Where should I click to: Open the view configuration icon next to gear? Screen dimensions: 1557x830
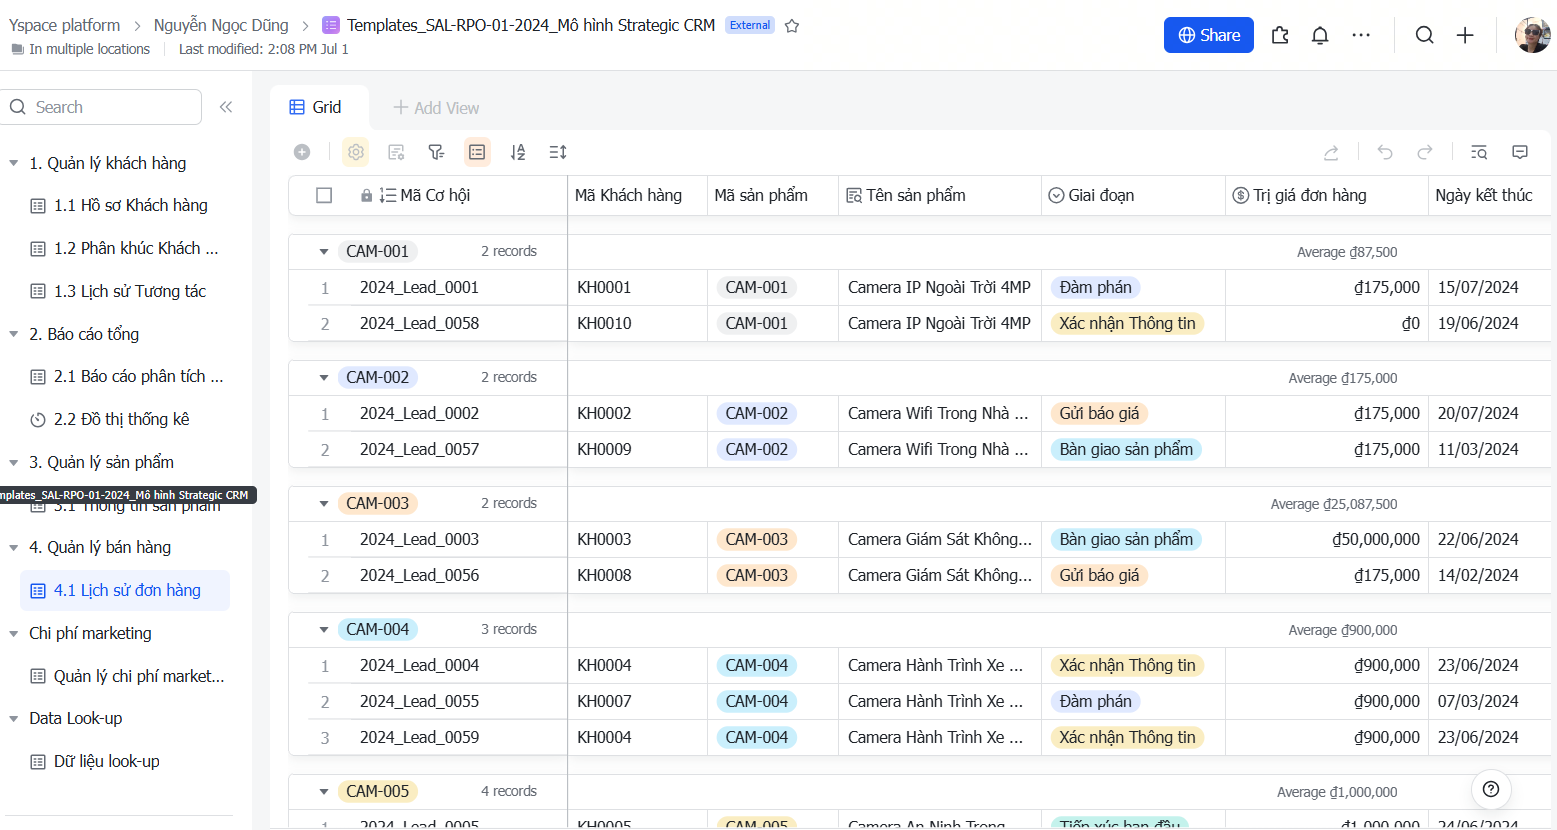[x=396, y=152]
